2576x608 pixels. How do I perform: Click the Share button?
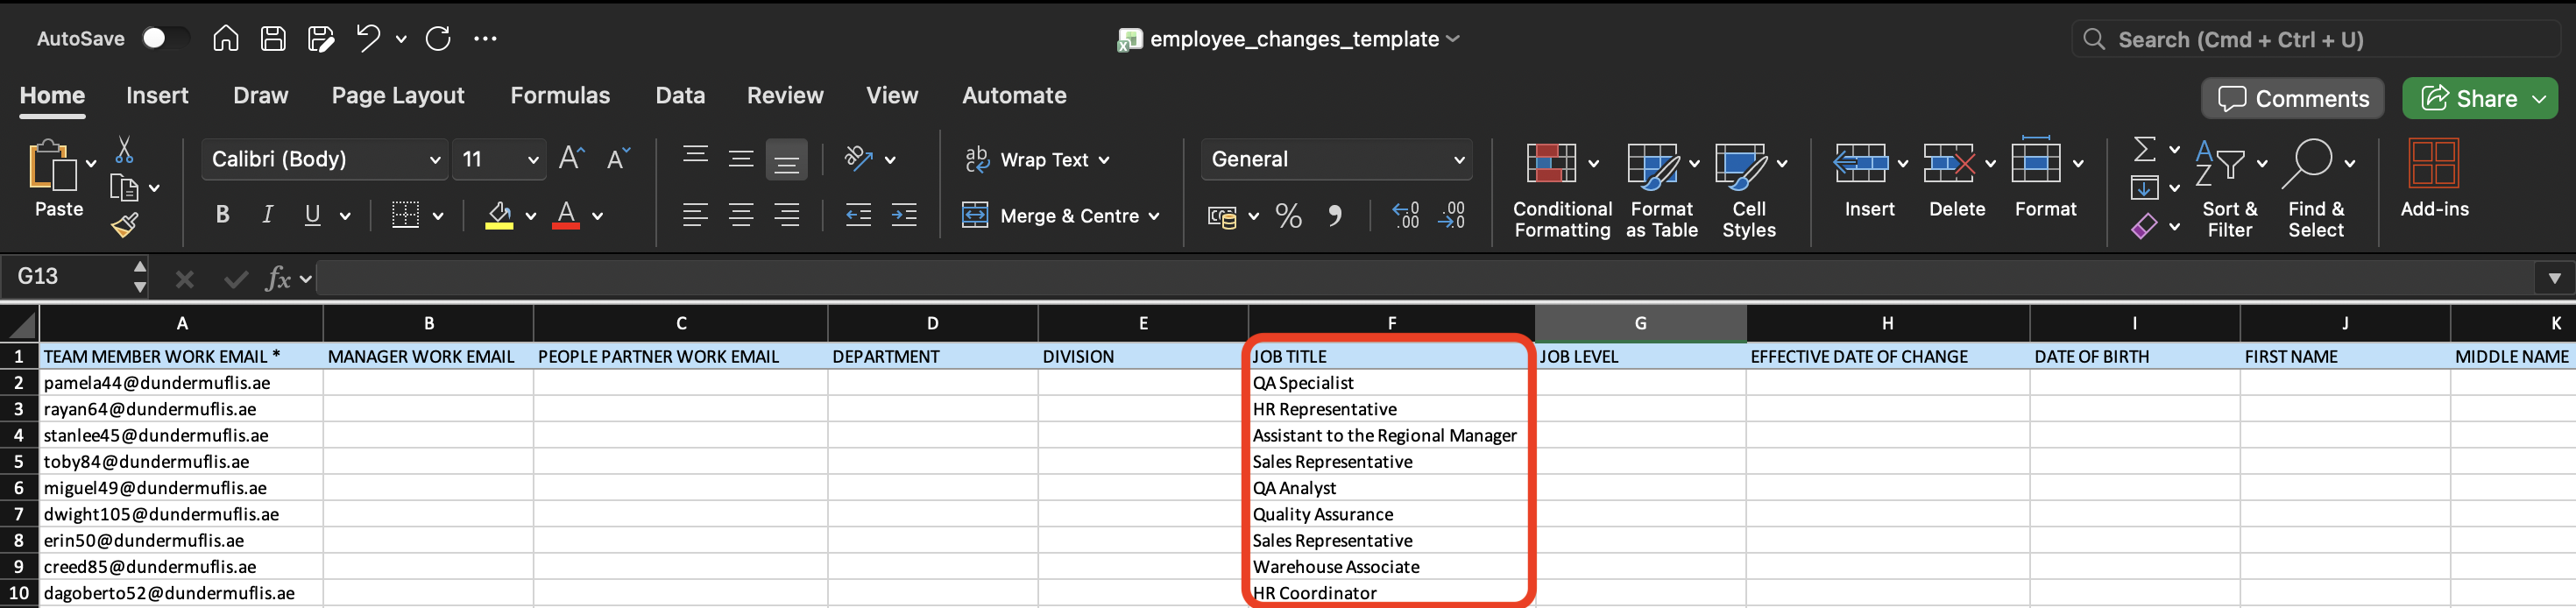pos(2468,98)
